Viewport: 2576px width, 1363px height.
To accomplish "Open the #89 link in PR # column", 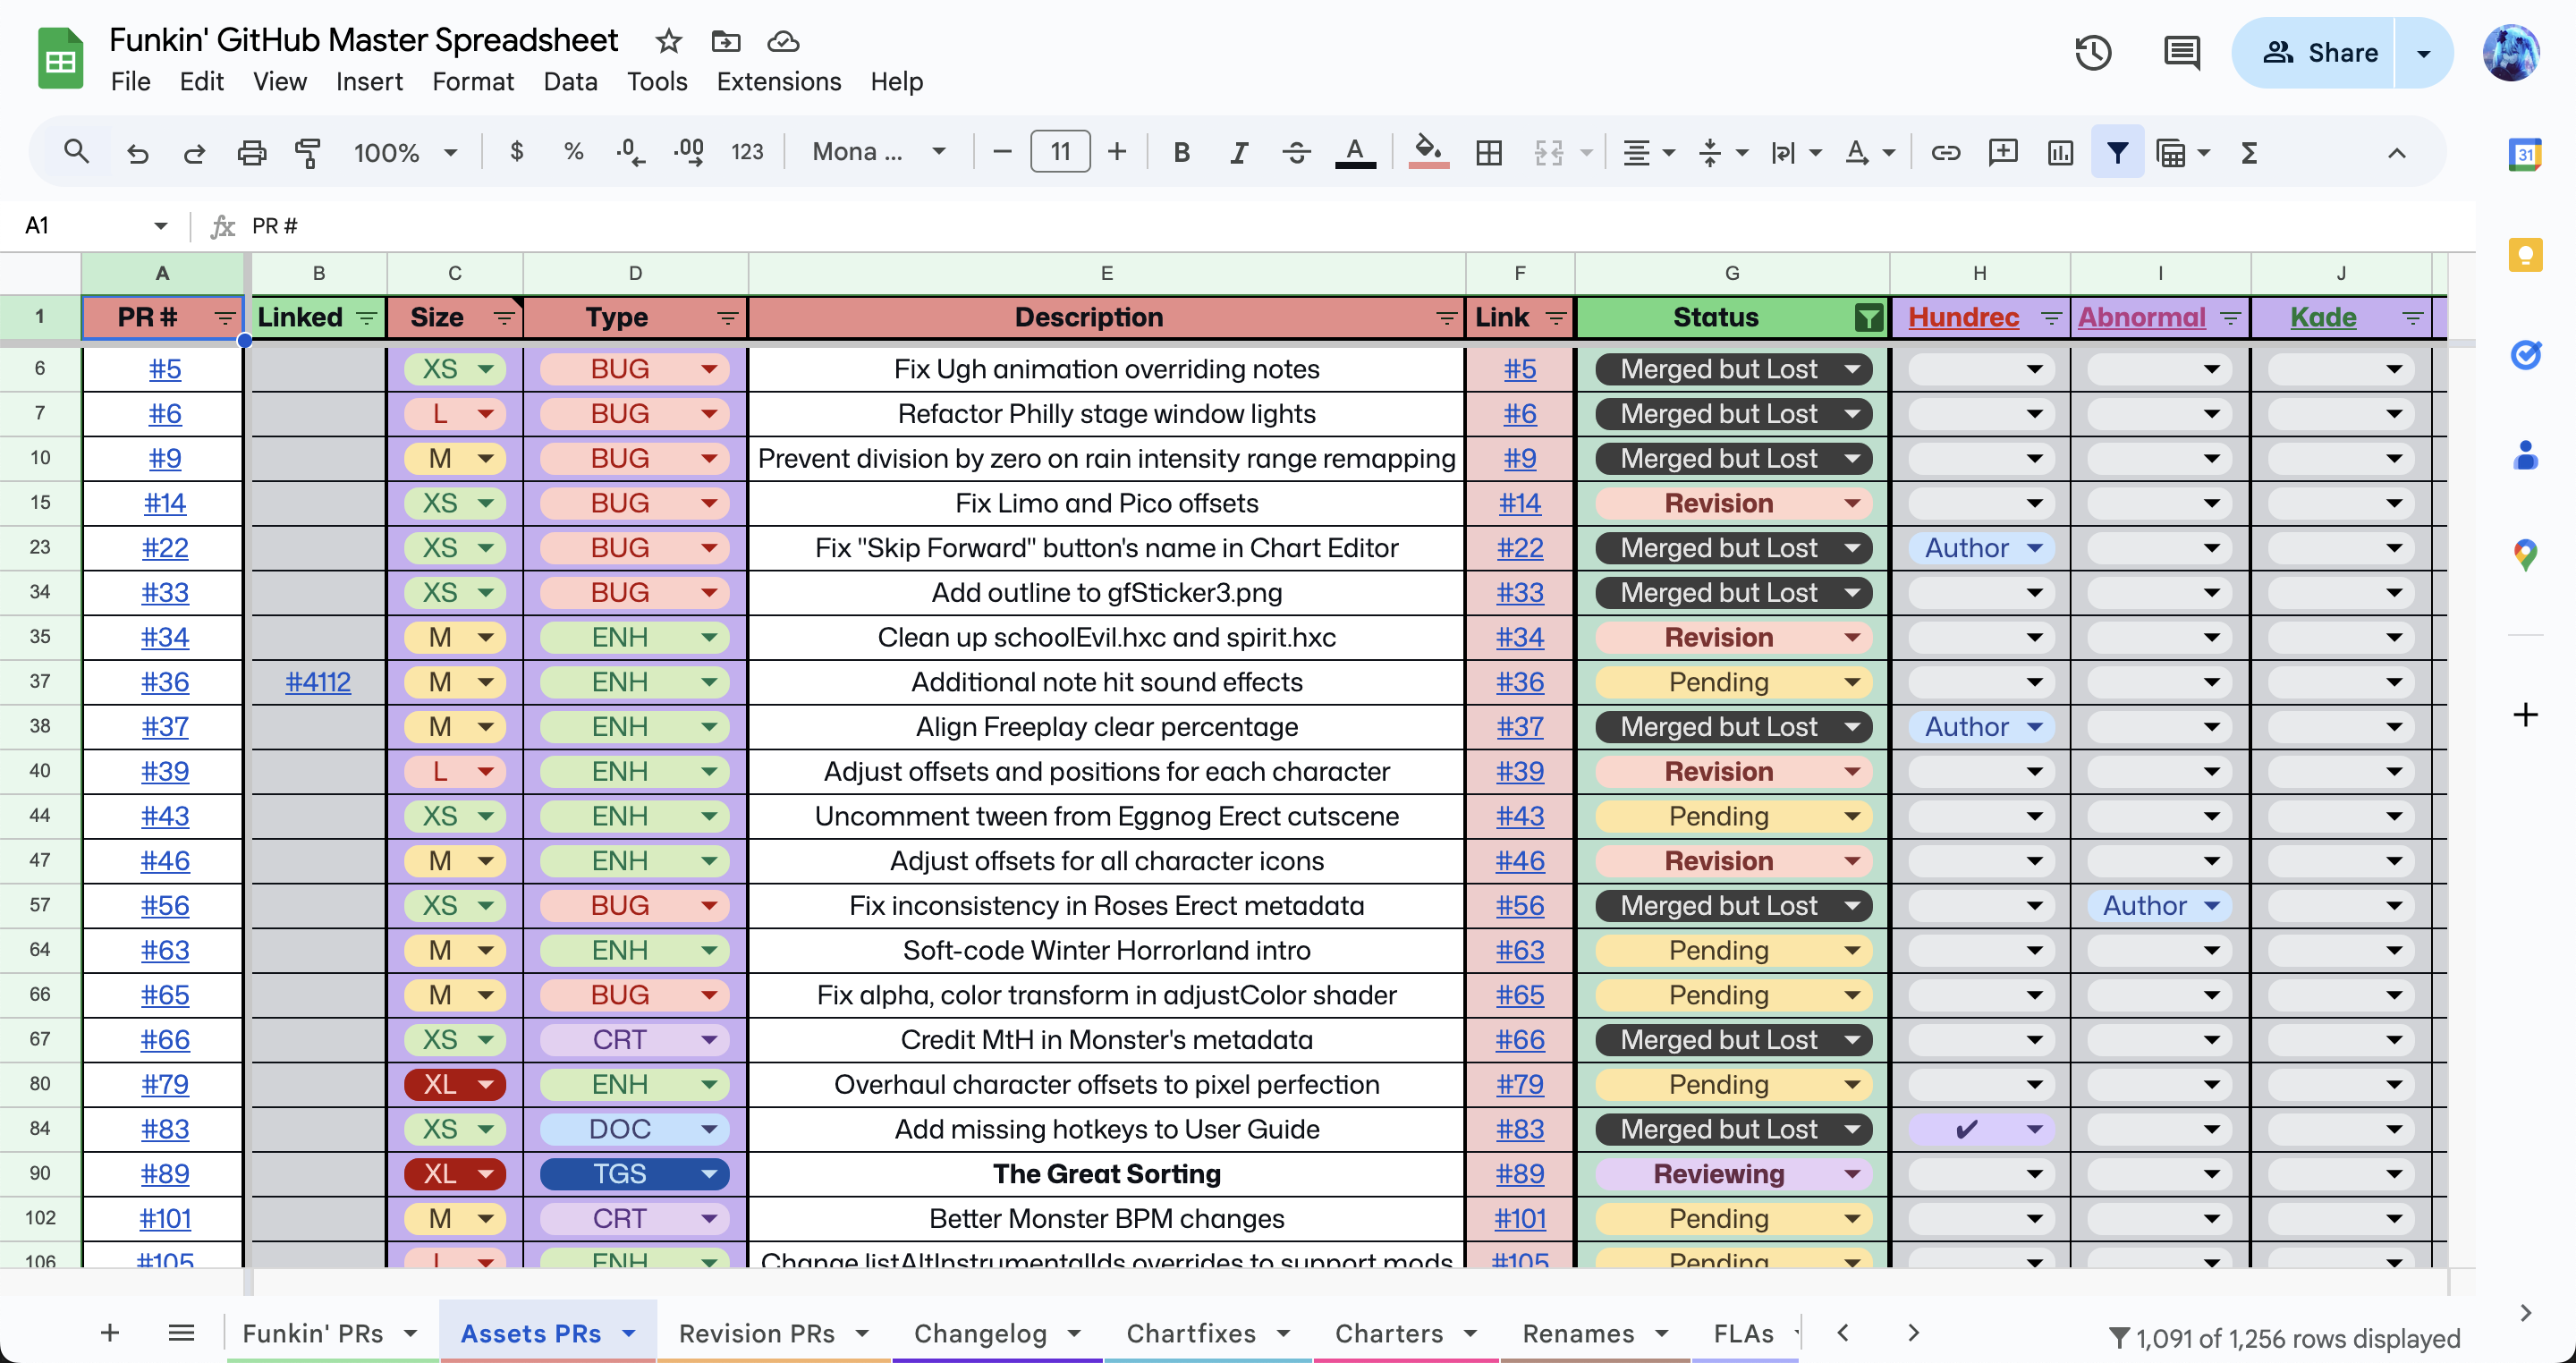I will [x=165, y=1174].
